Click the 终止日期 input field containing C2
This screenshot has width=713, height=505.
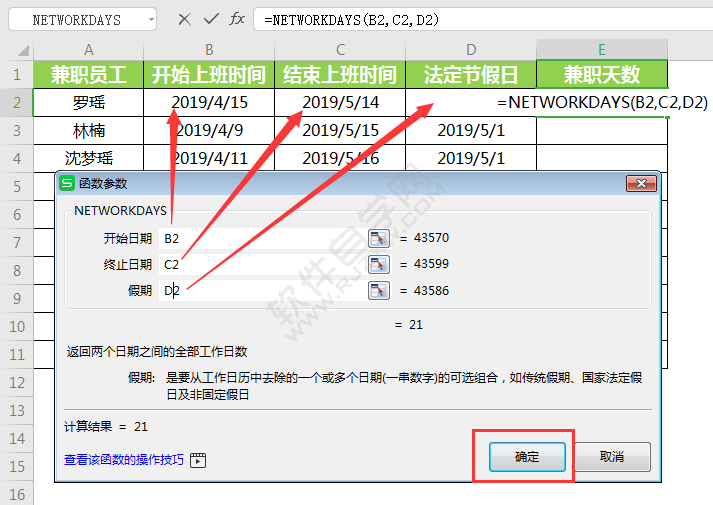263,265
